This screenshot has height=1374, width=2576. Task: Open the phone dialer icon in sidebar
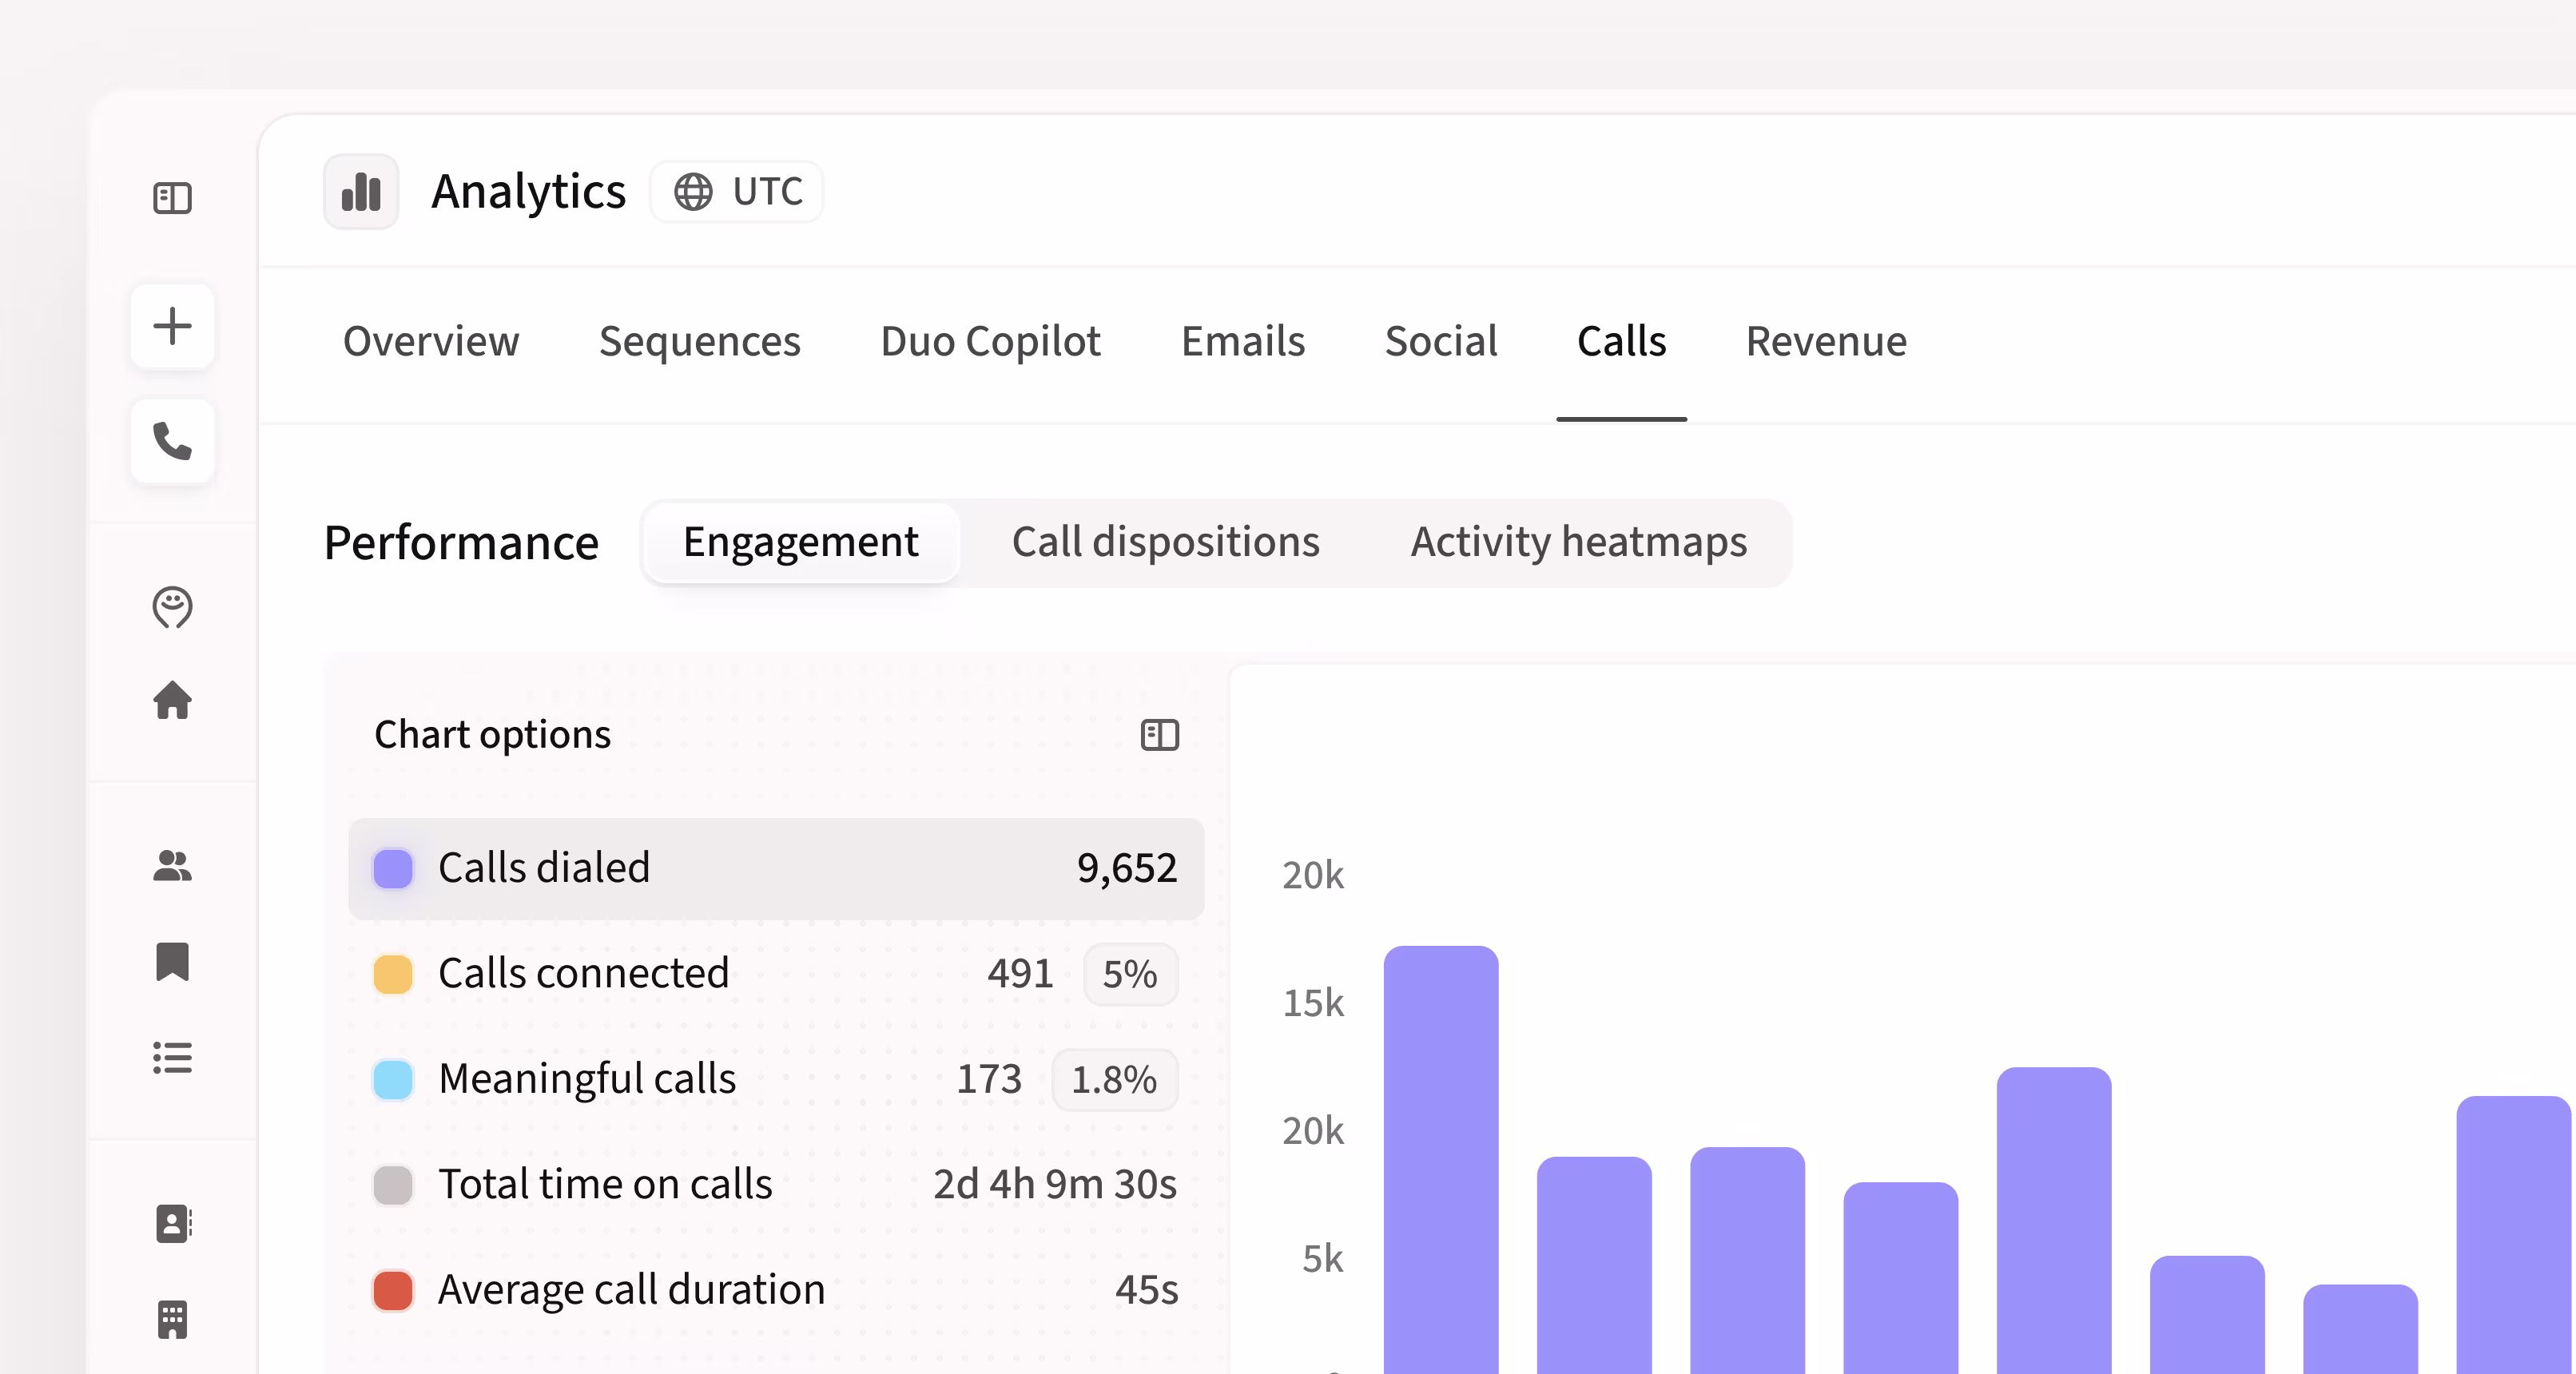[172, 441]
